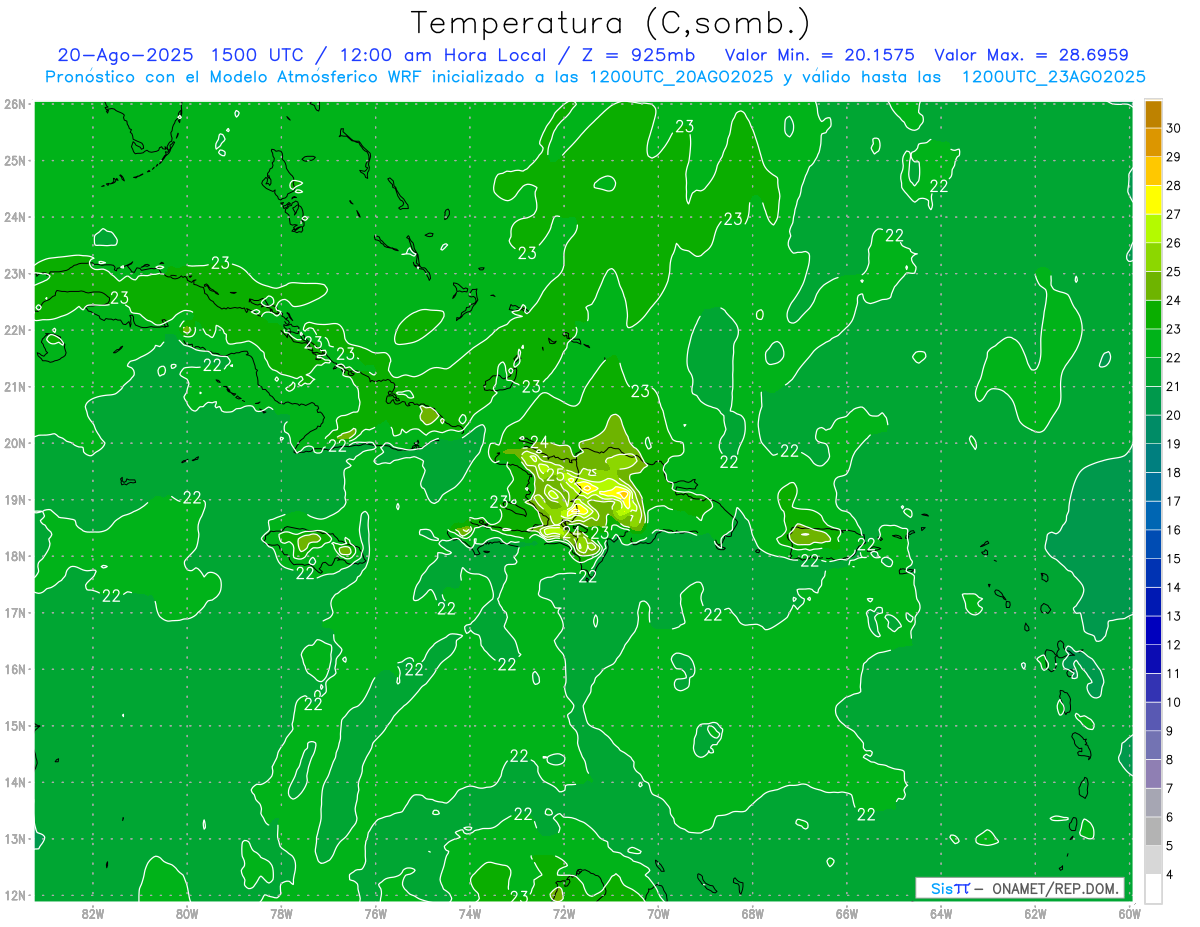
Task: Click "Valor Max. = 28.6959" text
Action: (x=1031, y=55)
